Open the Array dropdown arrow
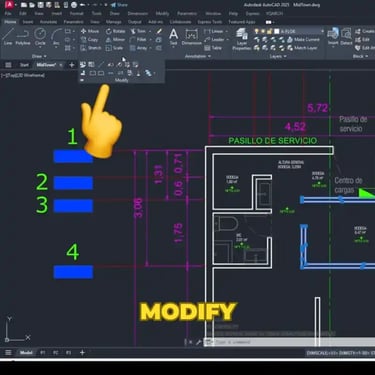Screen dimensions: 375x375 150,48
